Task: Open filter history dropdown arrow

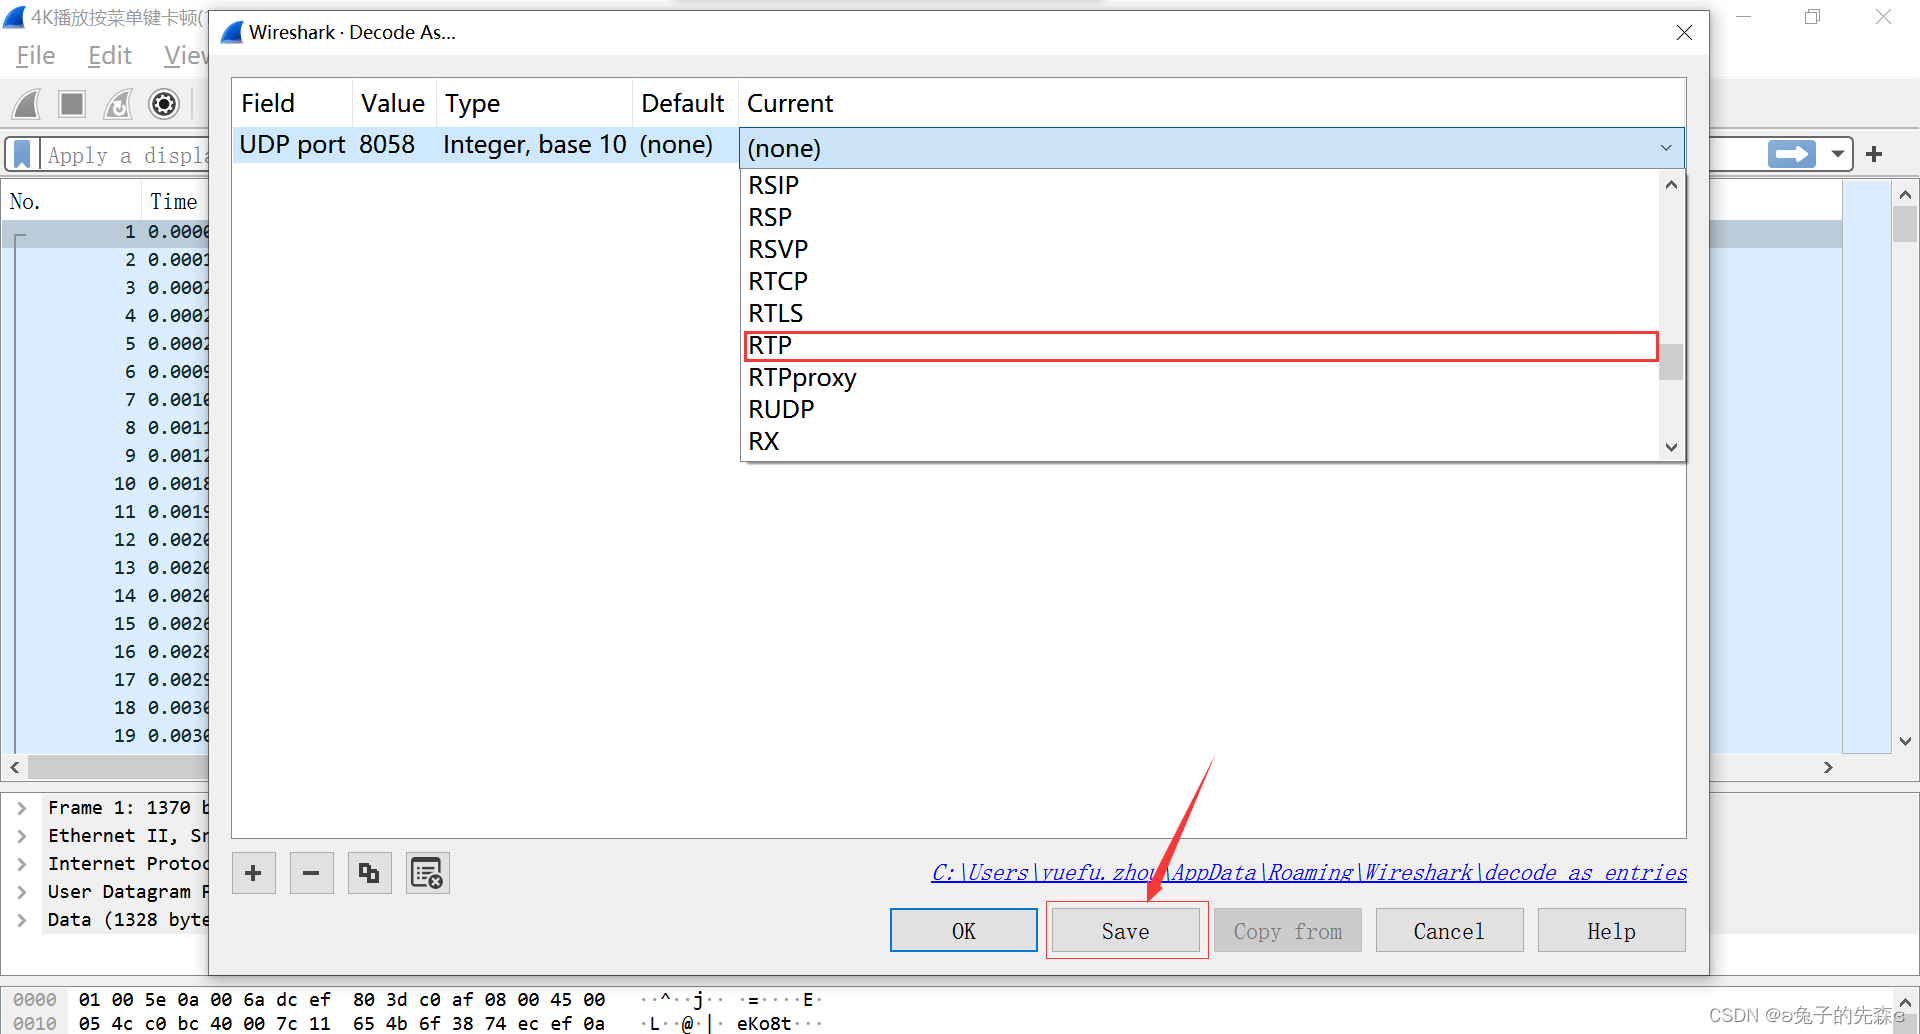Action: click(x=1838, y=154)
